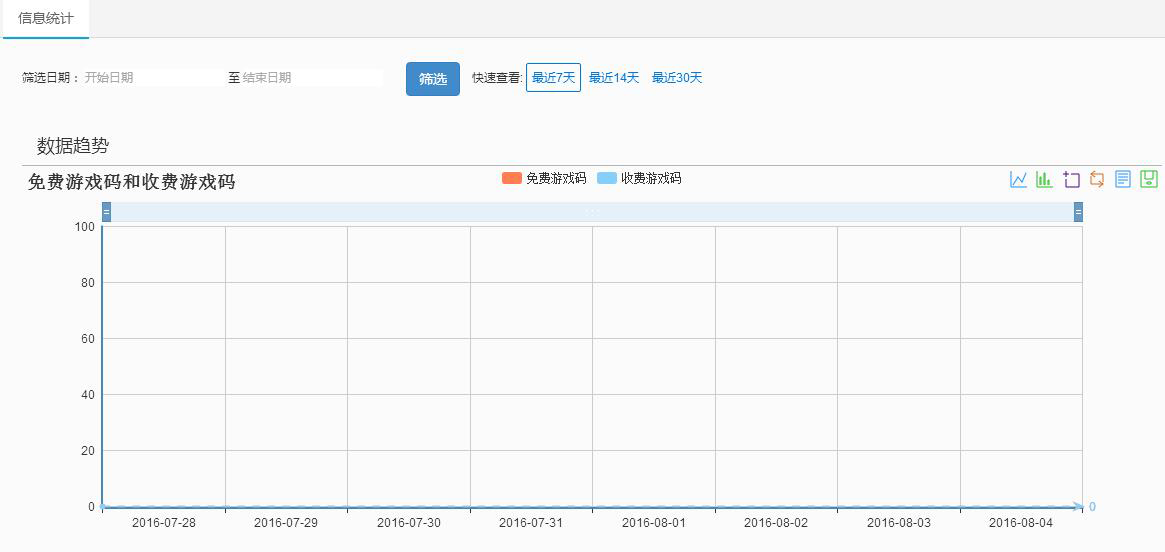Select the 最近7天 quick view
The width and height of the screenshot is (1165, 552).
point(553,78)
